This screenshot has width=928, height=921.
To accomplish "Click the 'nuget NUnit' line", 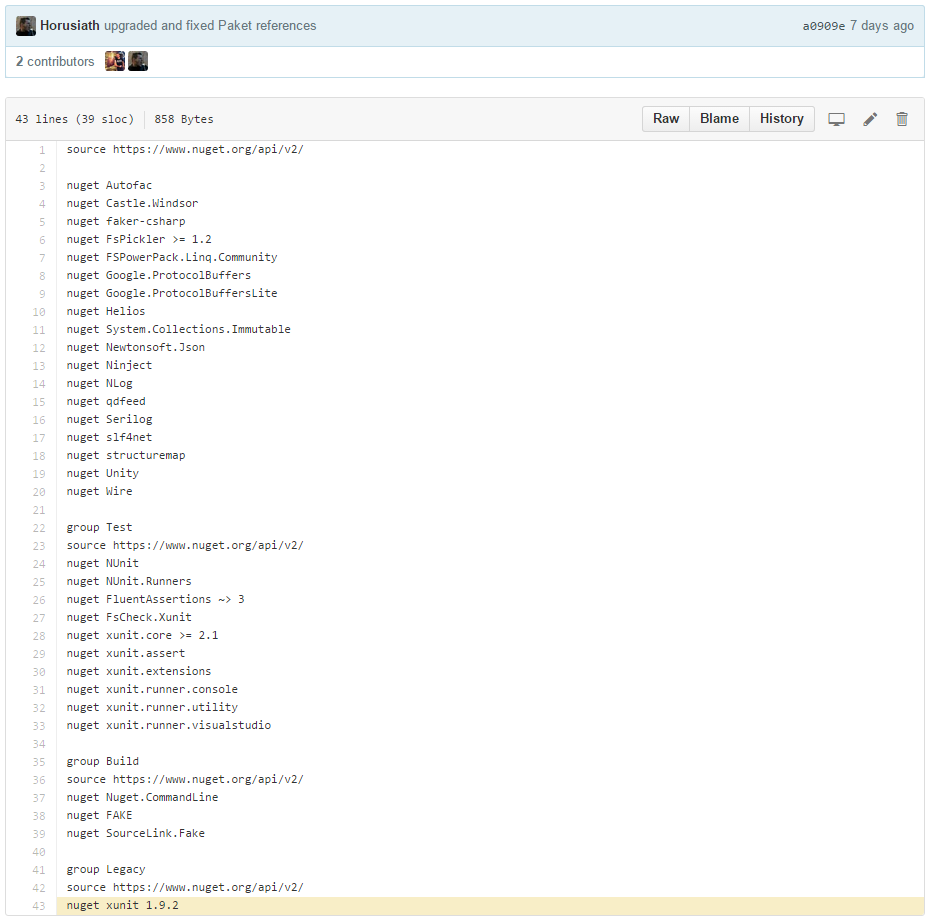I will [103, 563].
